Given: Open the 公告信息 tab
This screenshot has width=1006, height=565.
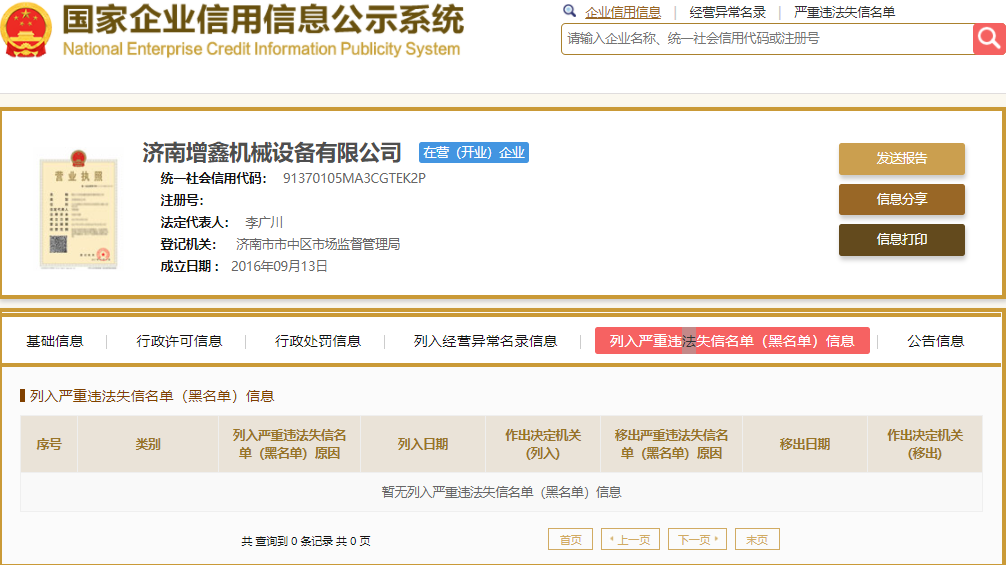Looking at the screenshot, I should point(935,341).
